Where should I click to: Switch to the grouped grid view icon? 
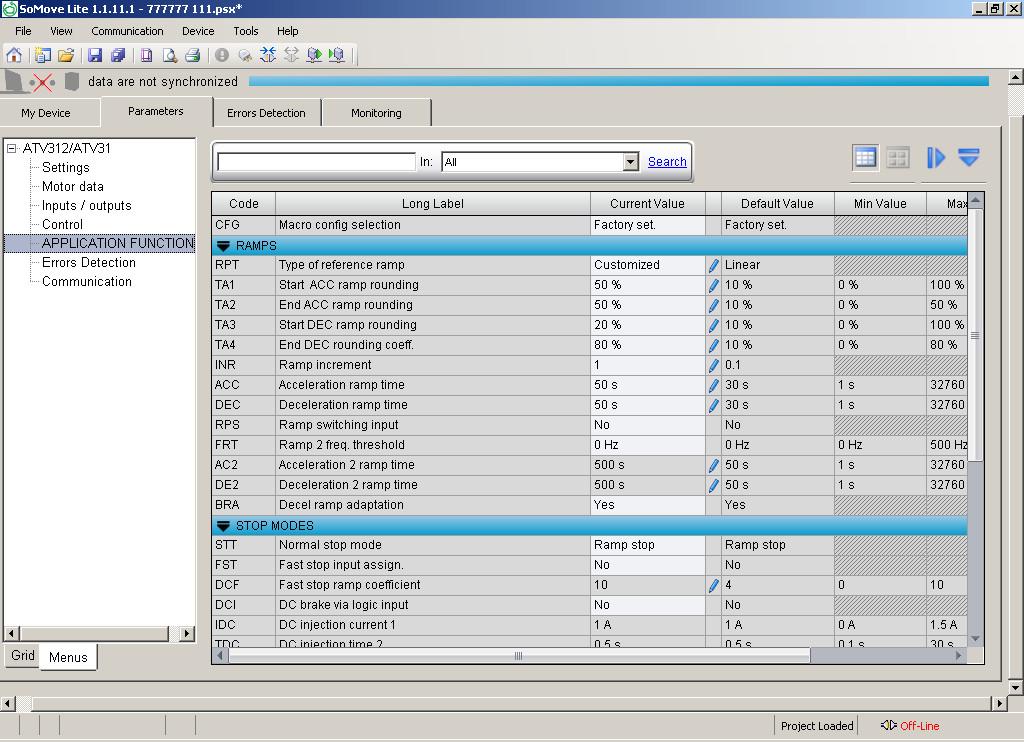(x=898, y=157)
